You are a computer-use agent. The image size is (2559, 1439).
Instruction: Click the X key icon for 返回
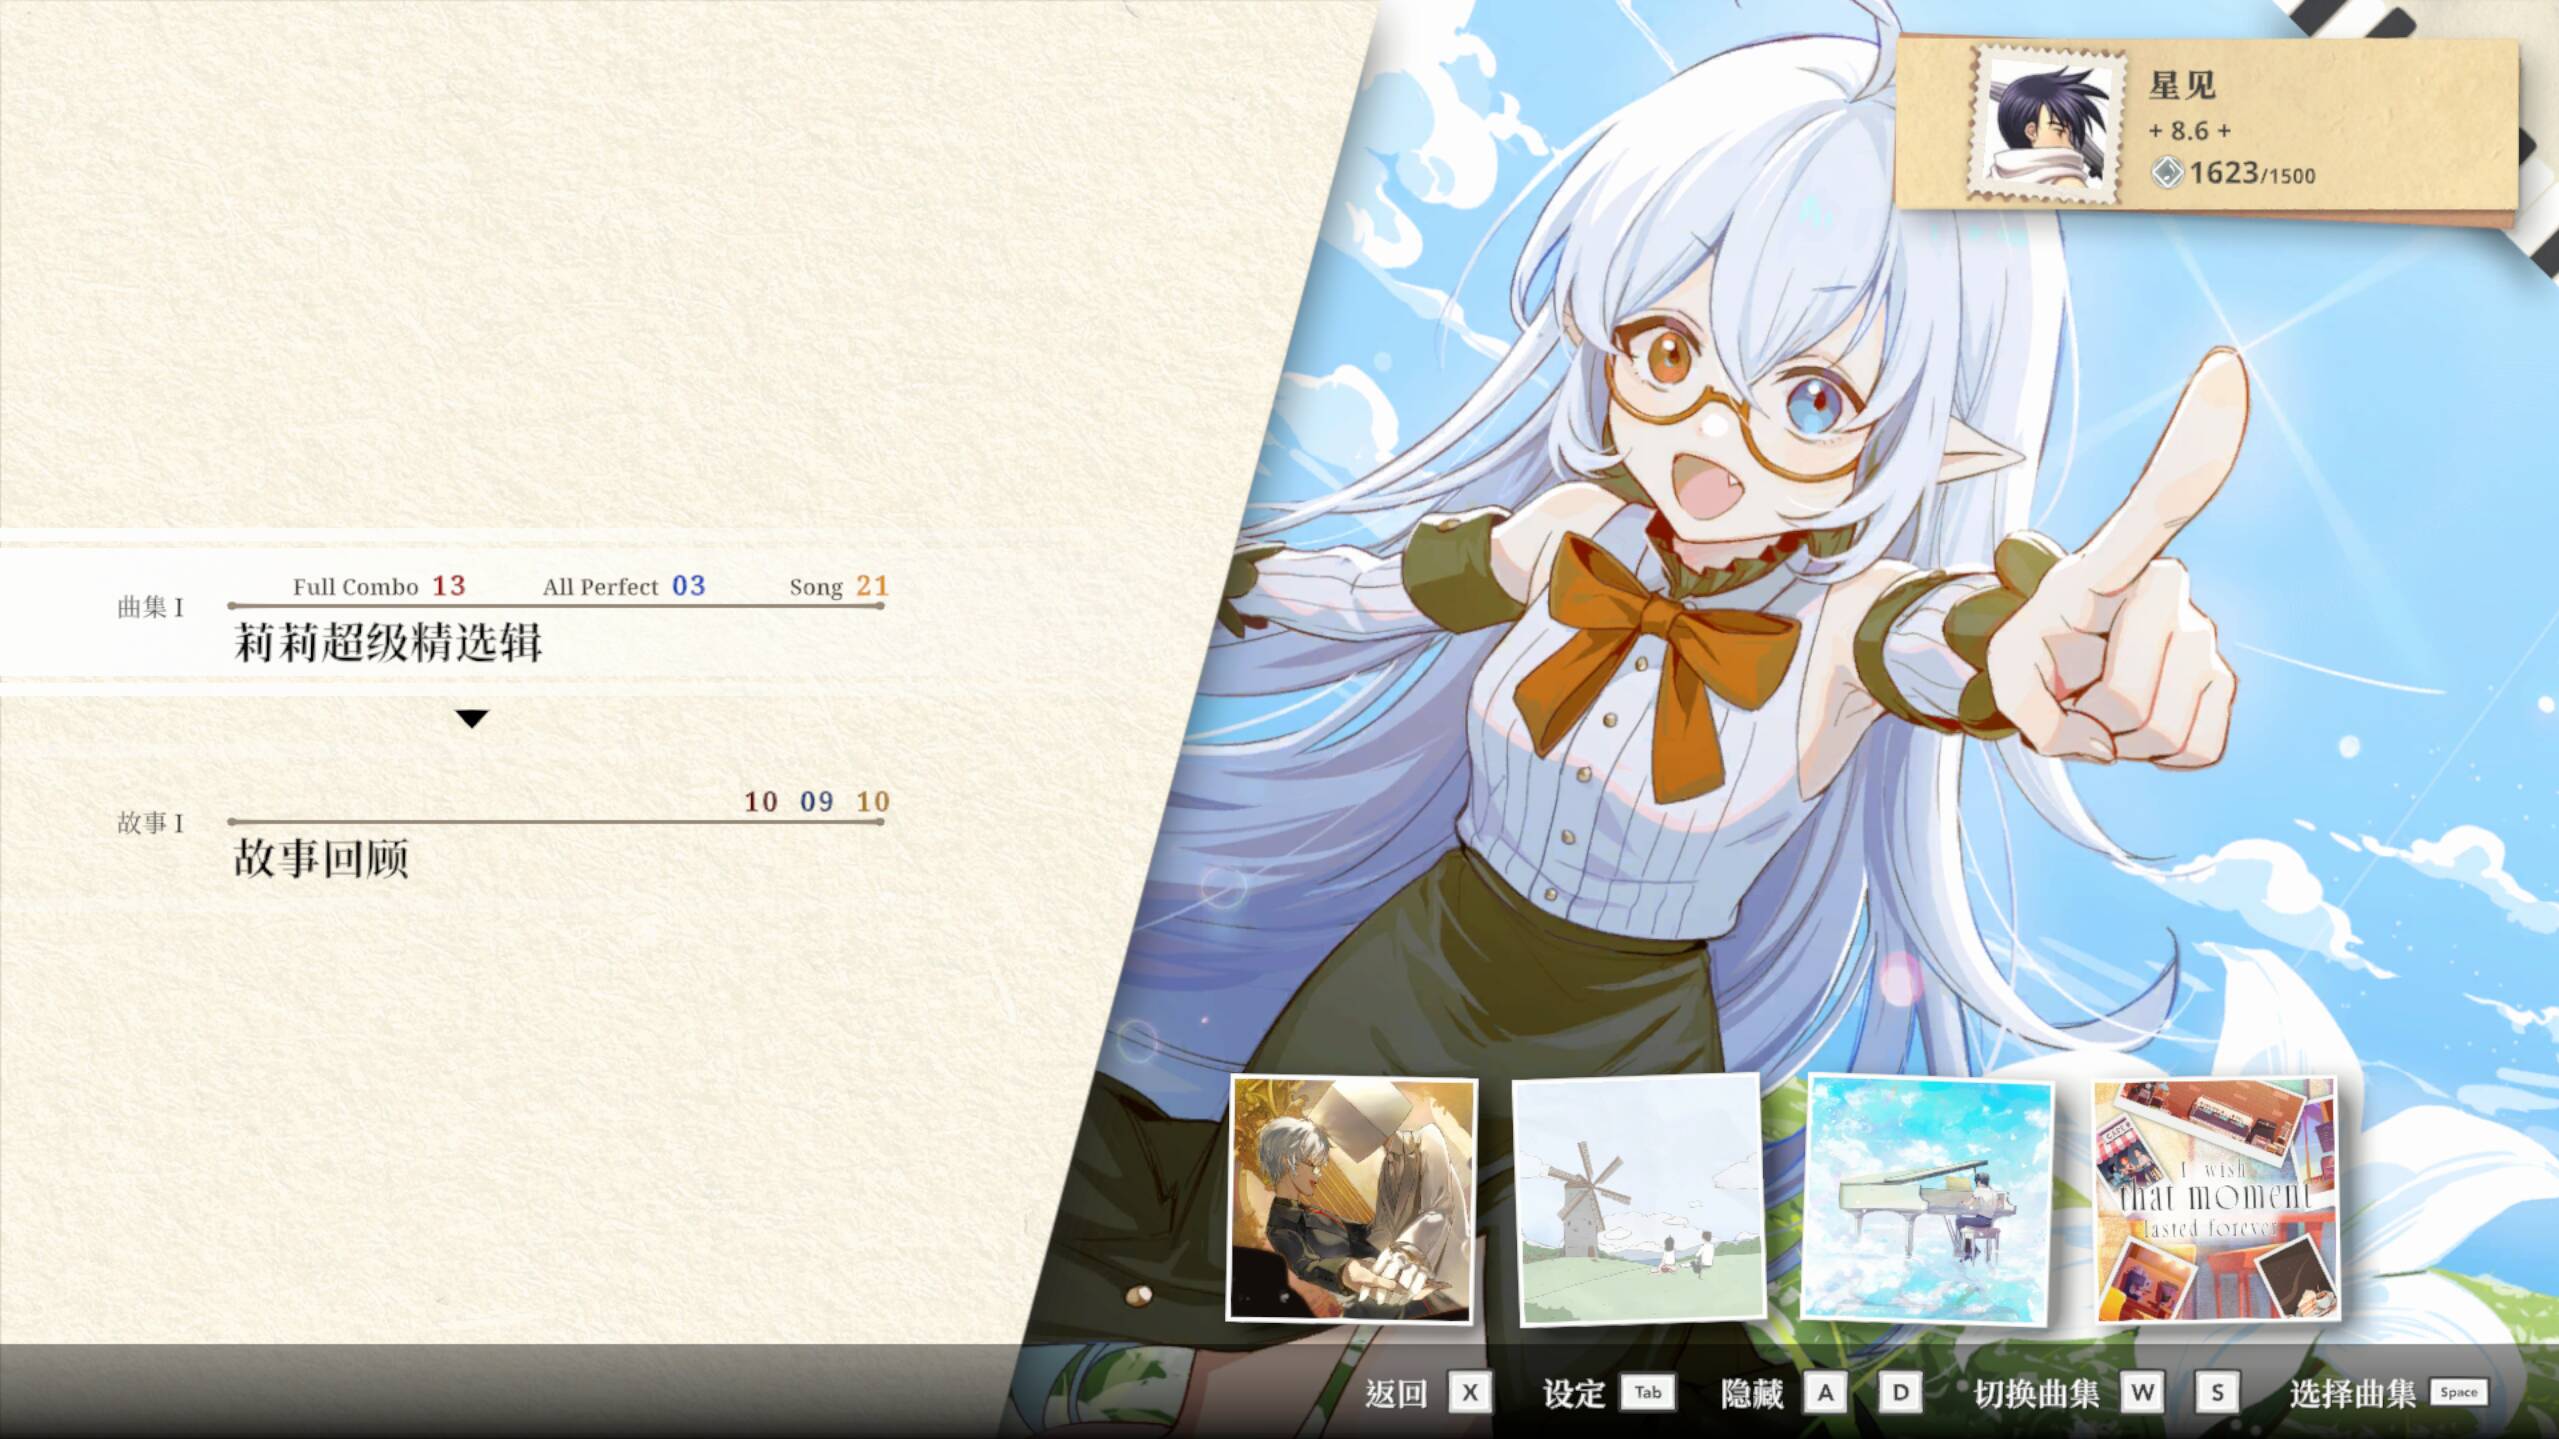(x=1469, y=1392)
